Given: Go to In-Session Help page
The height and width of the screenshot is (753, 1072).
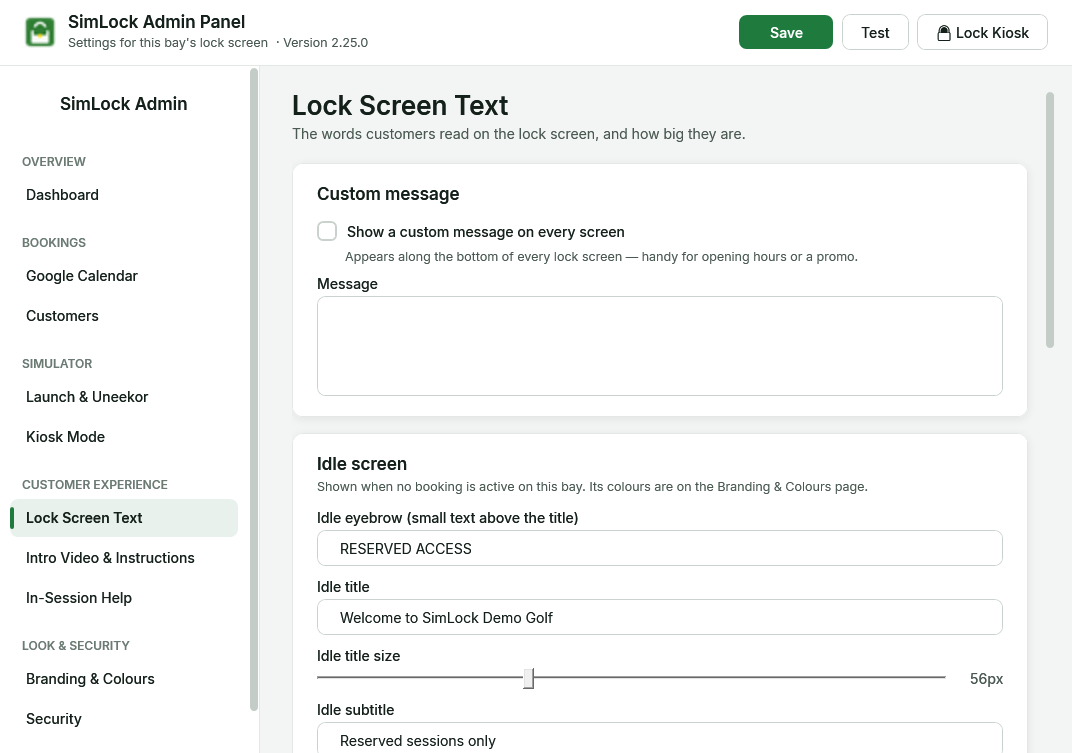Looking at the screenshot, I should pyautogui.click(x=124, y=598).
